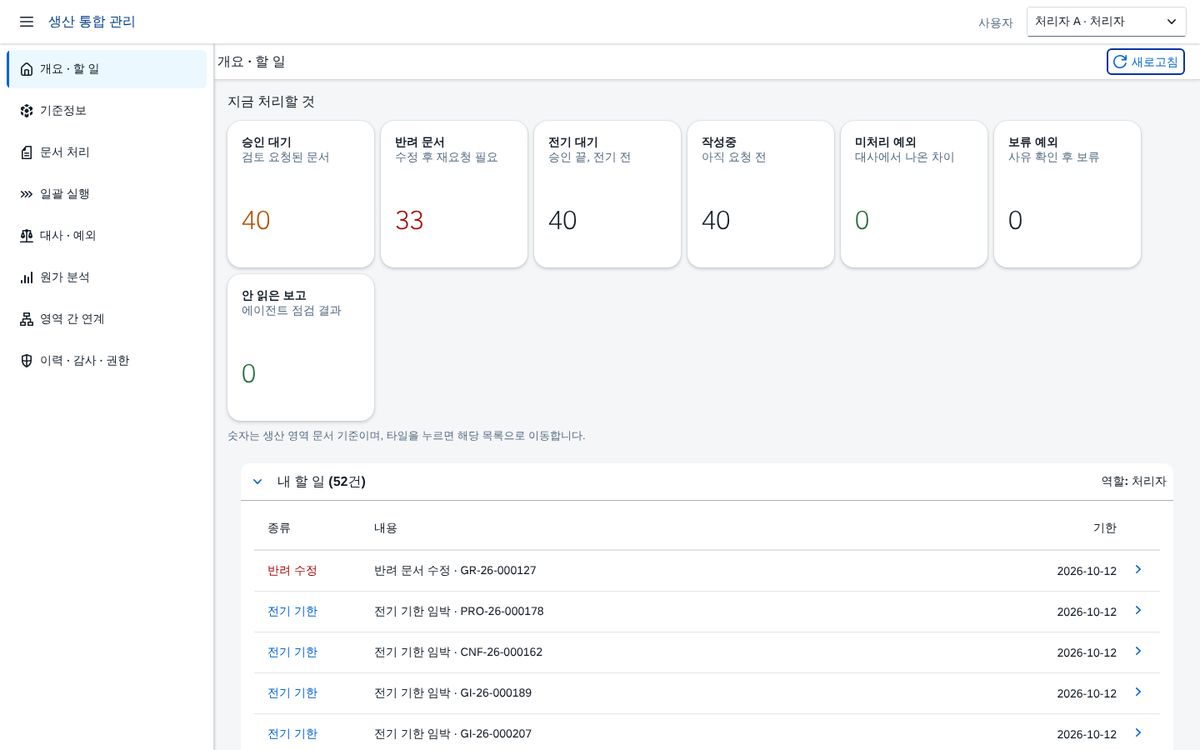Click the triple-chevron icon beside 일괄 실행
The height and width of the screenshot is (750, 1200).
point(26,194)
